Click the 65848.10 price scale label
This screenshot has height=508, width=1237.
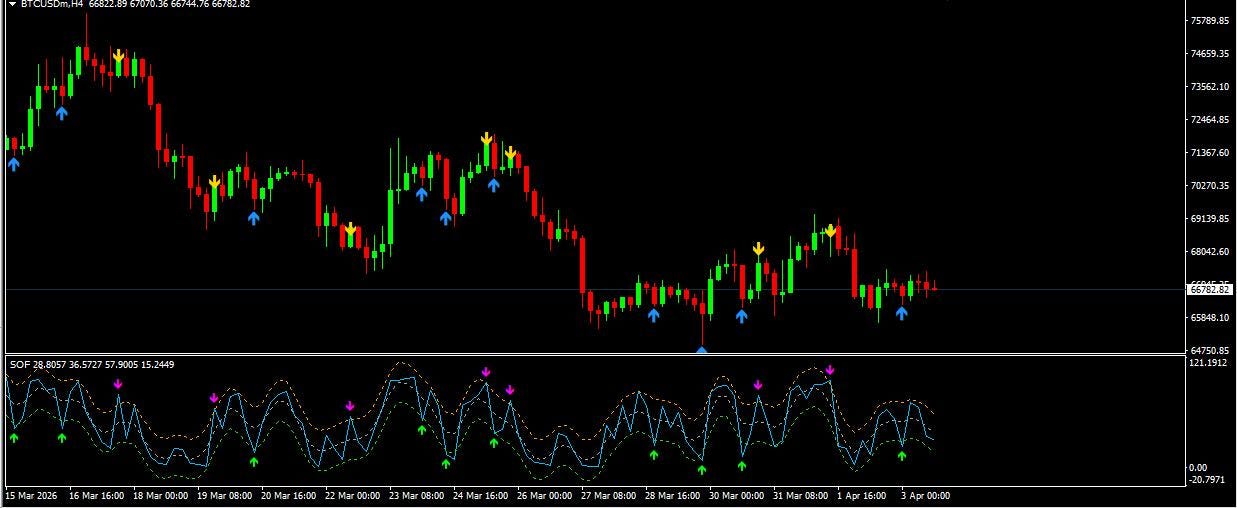(x=1209, y=318)
